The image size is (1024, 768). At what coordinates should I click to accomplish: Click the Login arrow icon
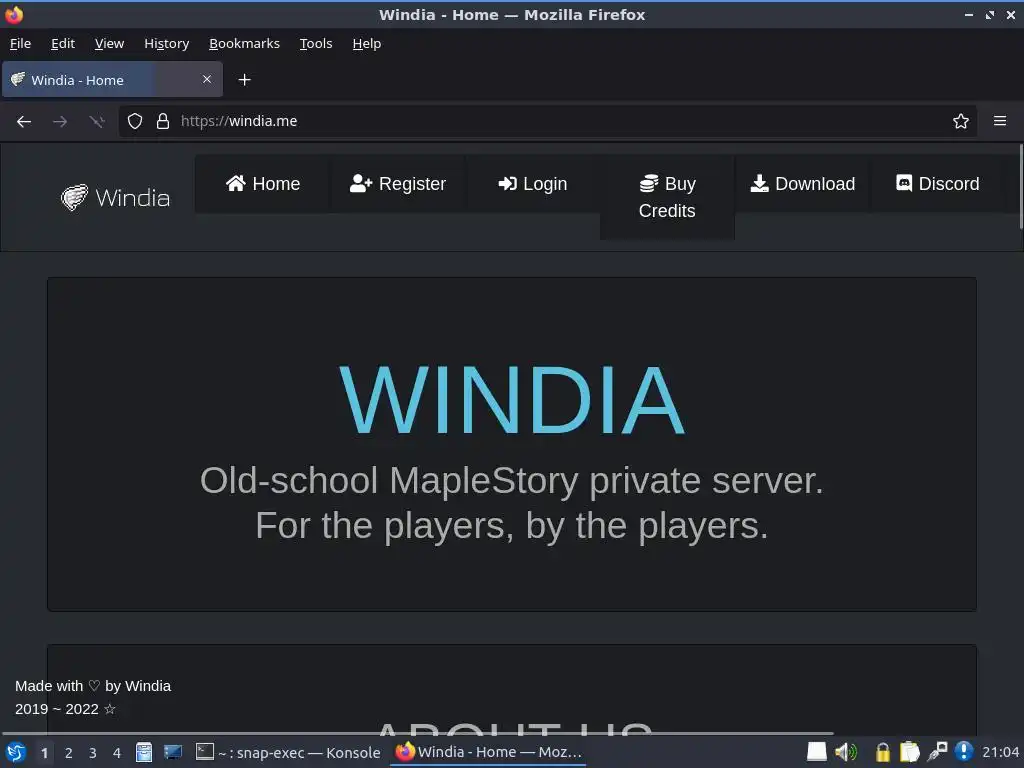click(x=507, y=184)
